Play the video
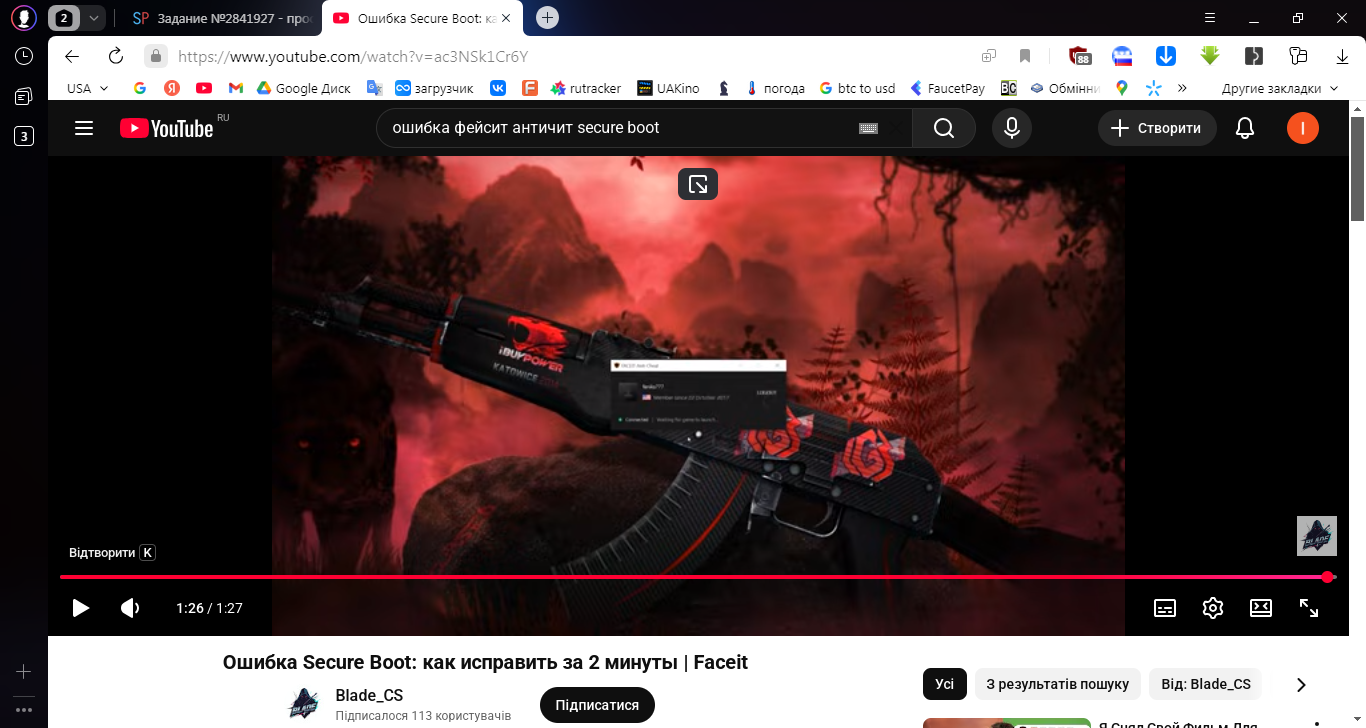This screenshot has height=728, width=1366. pos(81,608)
